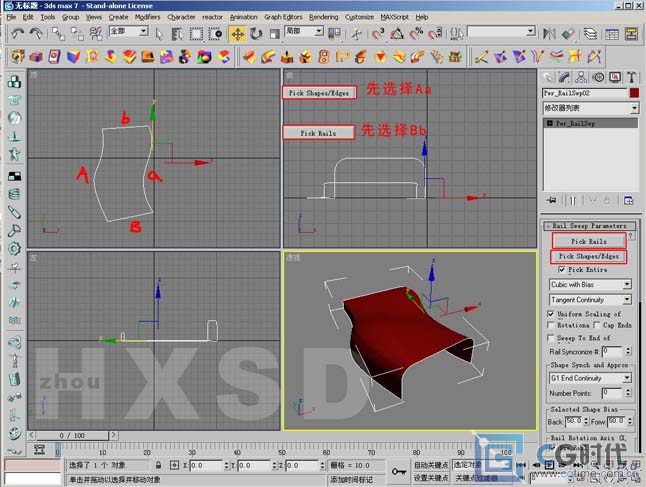Click the Mirror tool icon
Viewport: 646px width, 487px height.
[549, 34]
